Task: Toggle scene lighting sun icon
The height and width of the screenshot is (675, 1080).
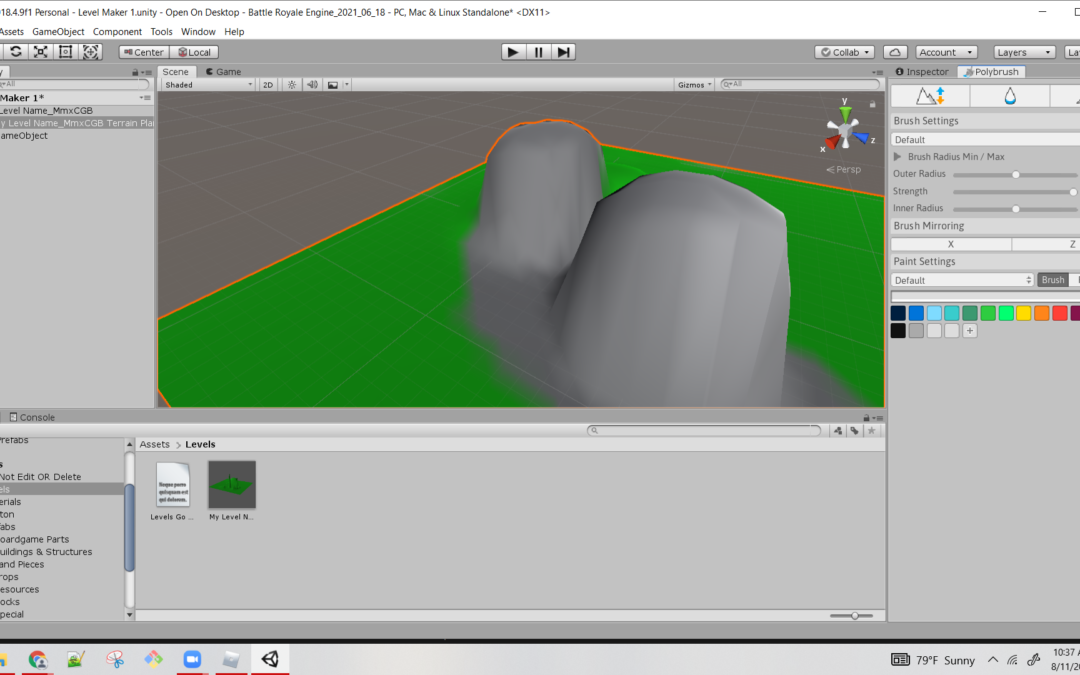Action: [x=292, y=85]
